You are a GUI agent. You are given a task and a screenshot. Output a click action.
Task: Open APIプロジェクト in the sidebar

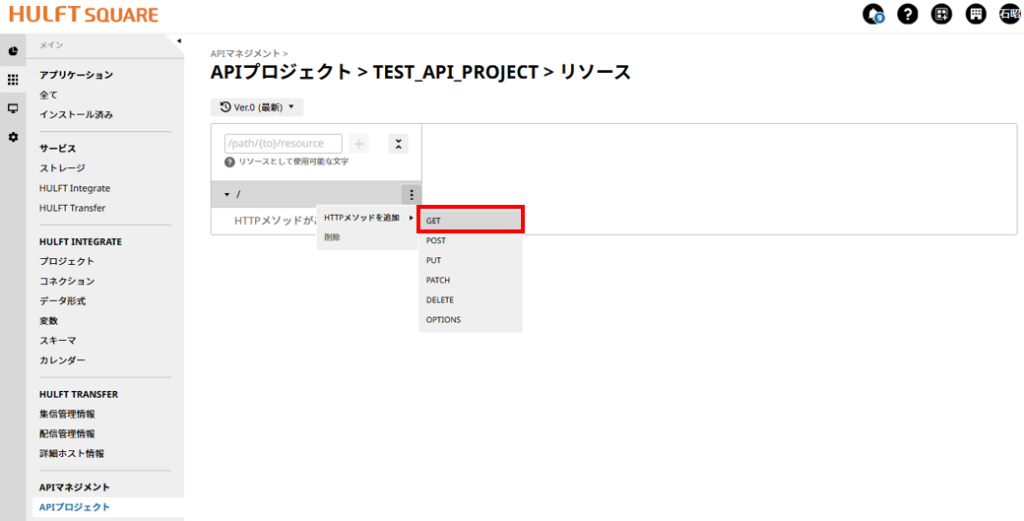[x=74, y=507]
